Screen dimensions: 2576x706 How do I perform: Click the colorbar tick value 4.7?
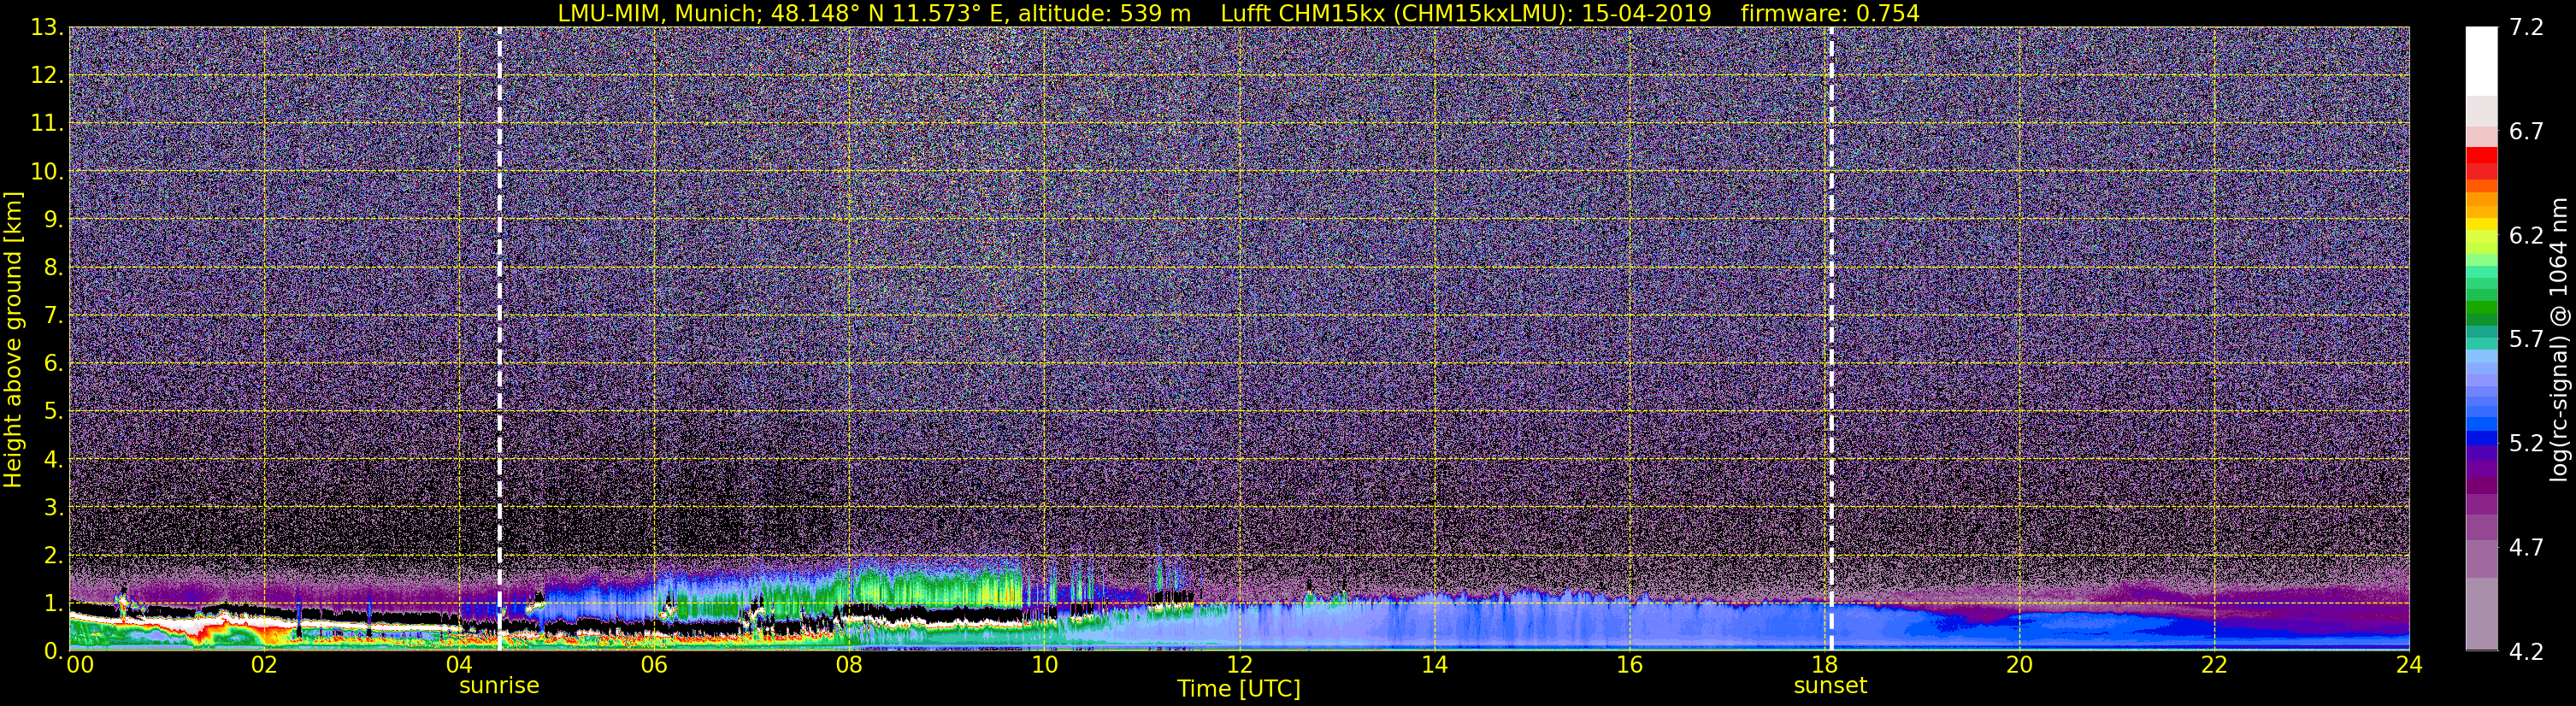(x=2526, y=548)
